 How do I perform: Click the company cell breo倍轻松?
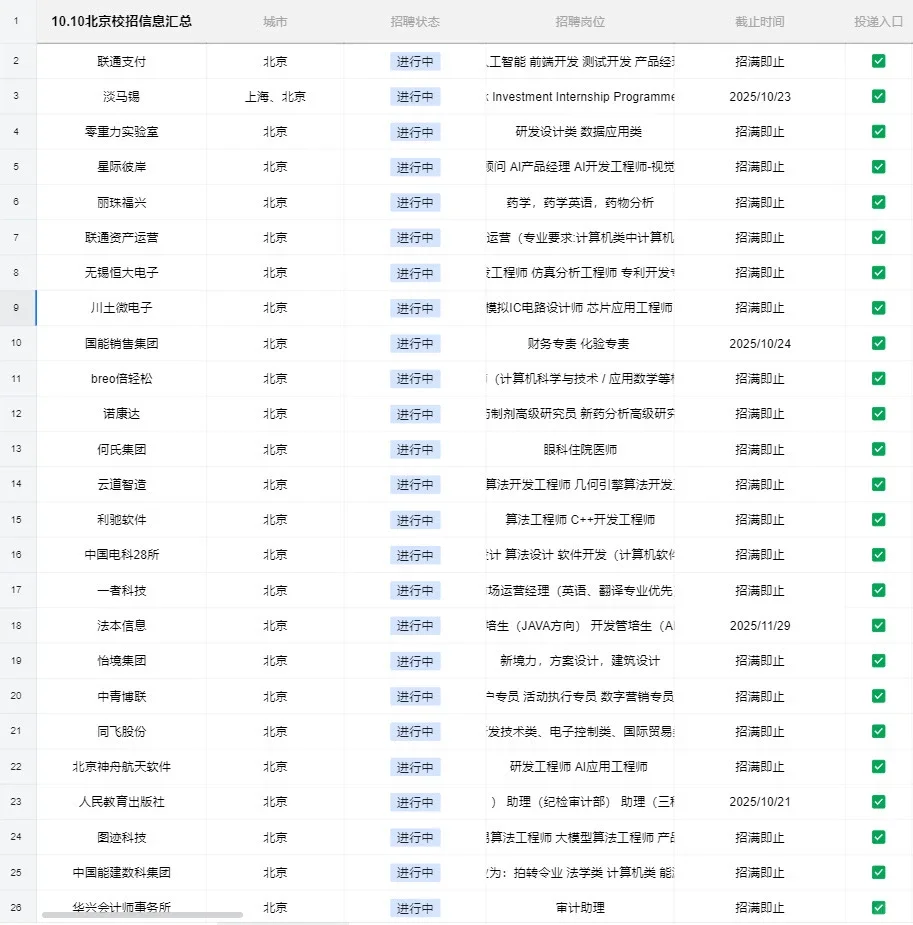tap(121, 379)
